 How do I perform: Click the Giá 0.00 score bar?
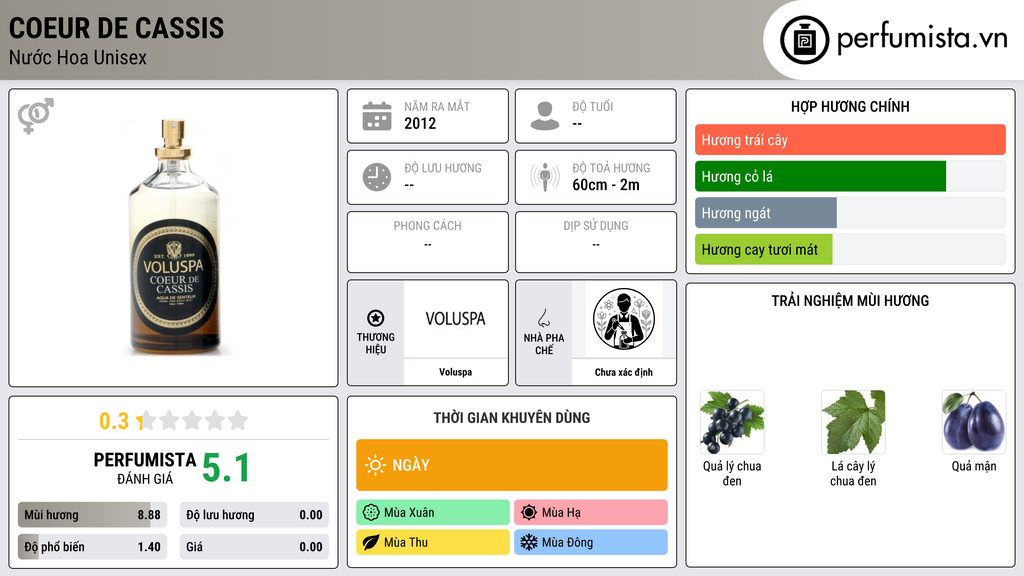(254, 547)
